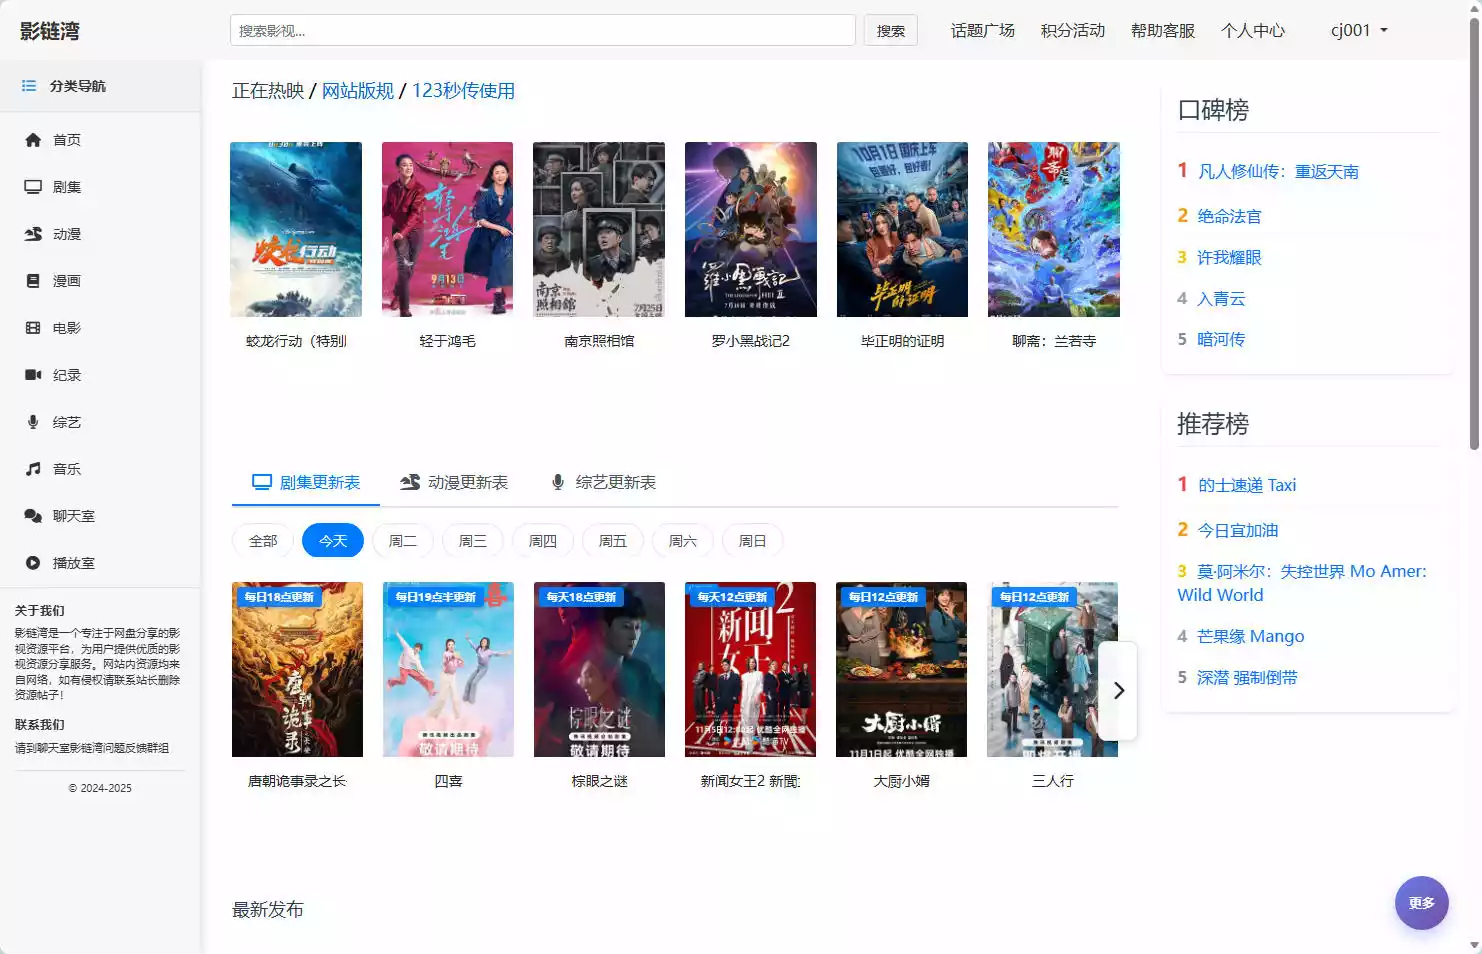Select the 周五 day filter
The height and width of the screenshot is (954, 1482).
613,541
